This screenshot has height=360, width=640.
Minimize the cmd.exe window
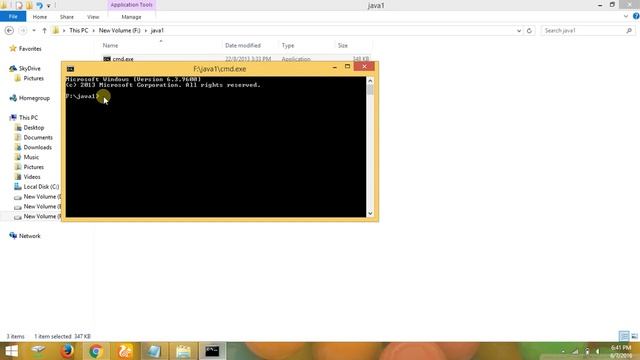tap(335, 67)
